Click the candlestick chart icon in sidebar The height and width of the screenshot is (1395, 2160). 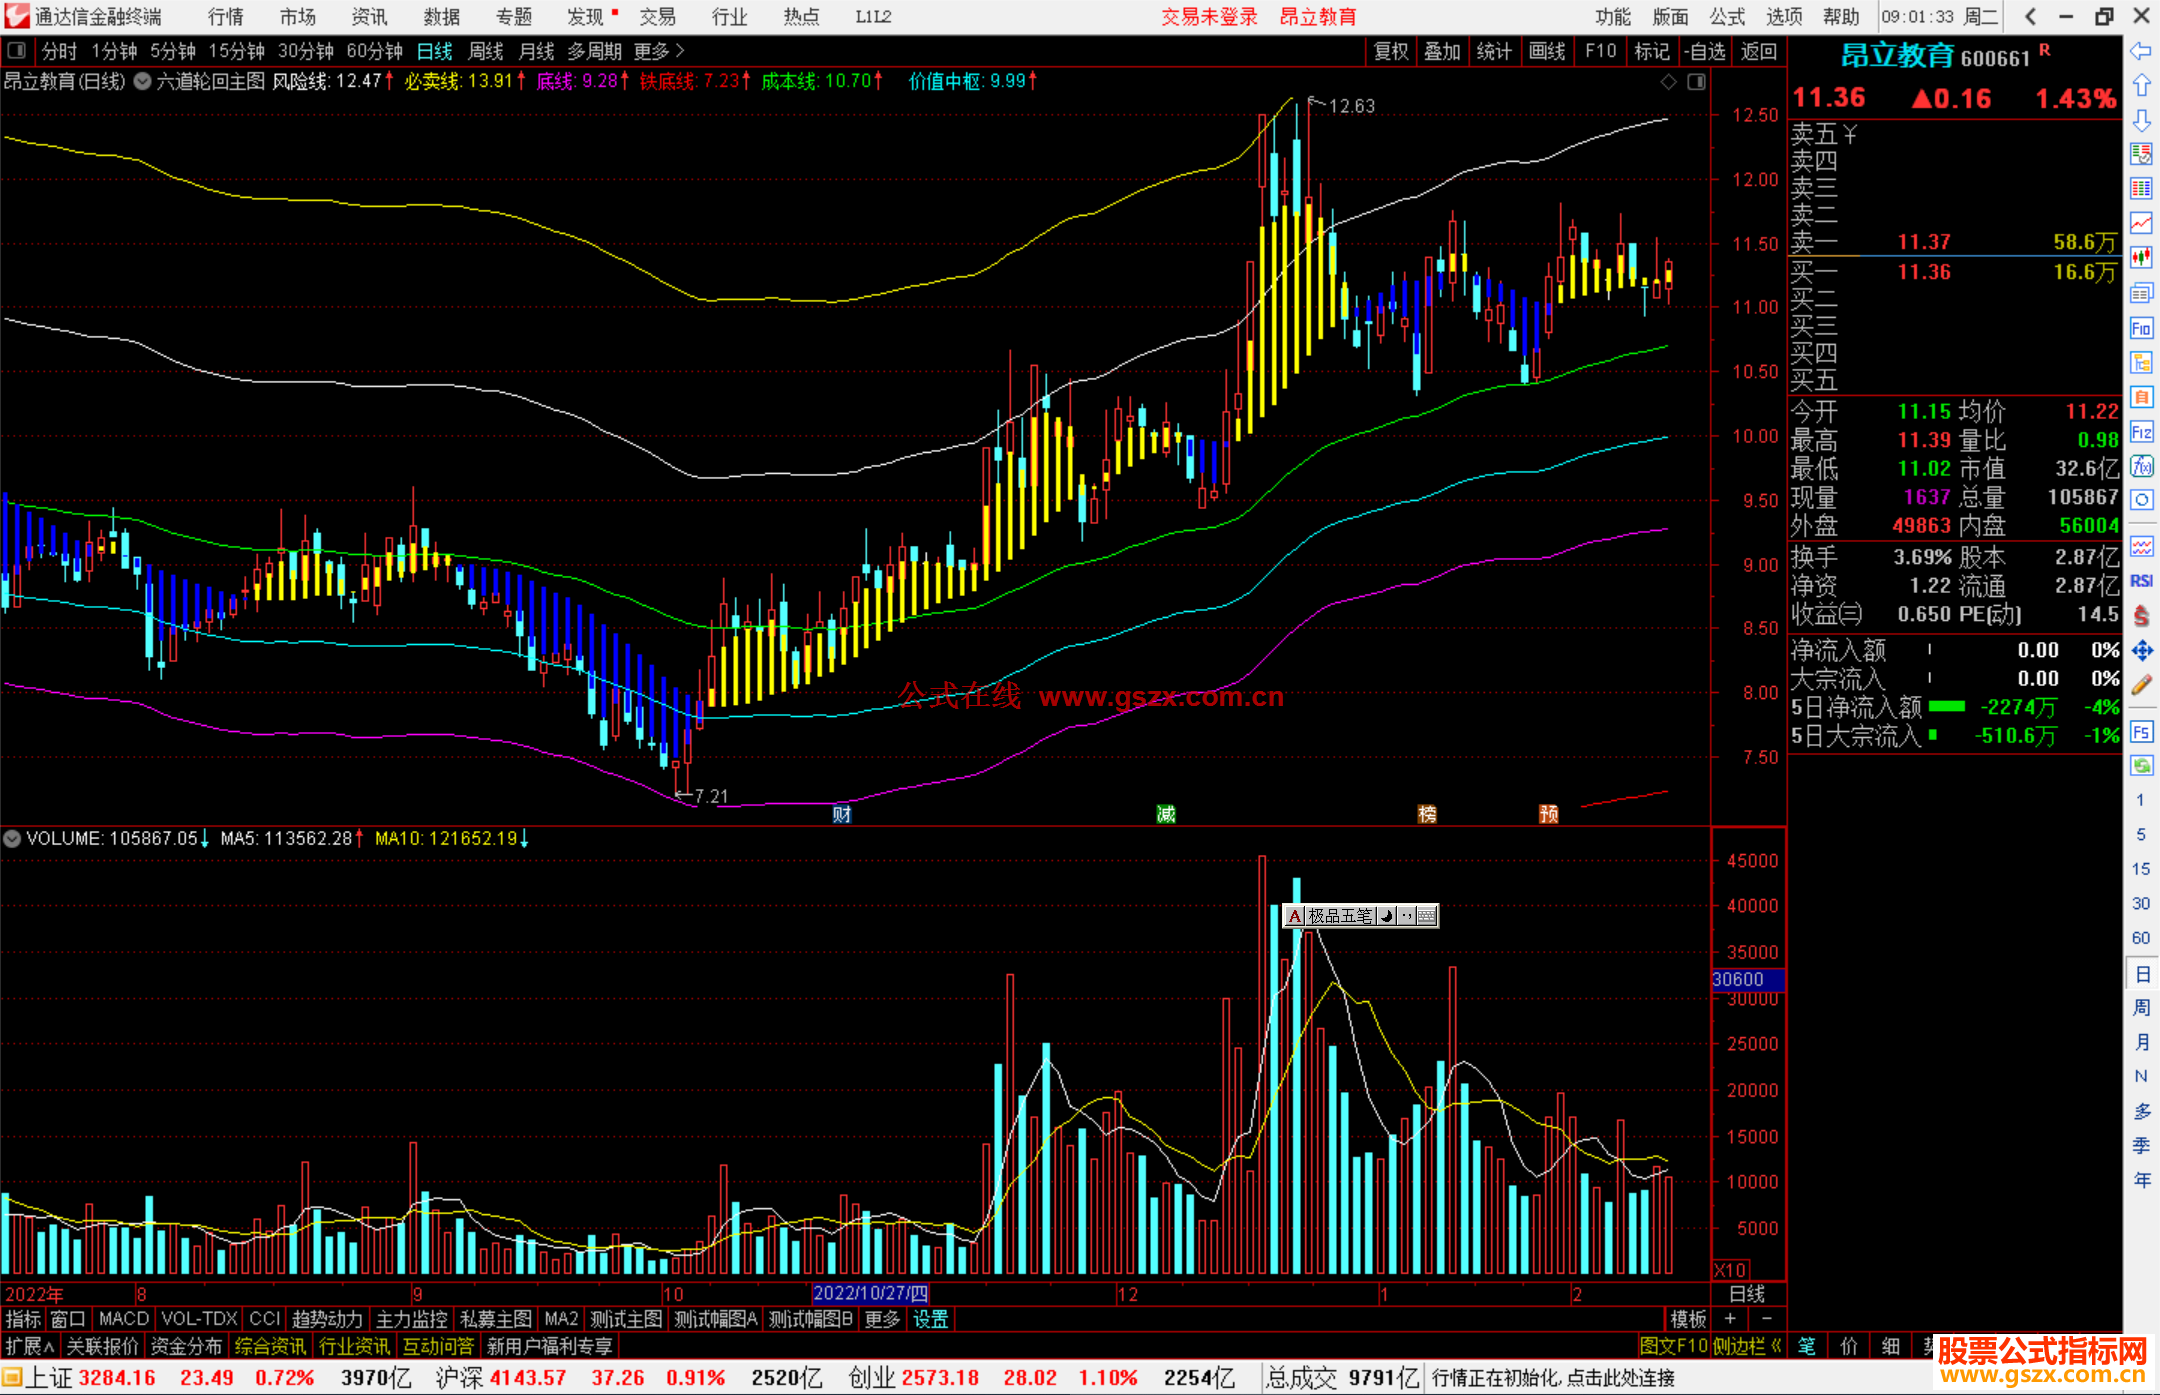click(x=2141, y=258)
